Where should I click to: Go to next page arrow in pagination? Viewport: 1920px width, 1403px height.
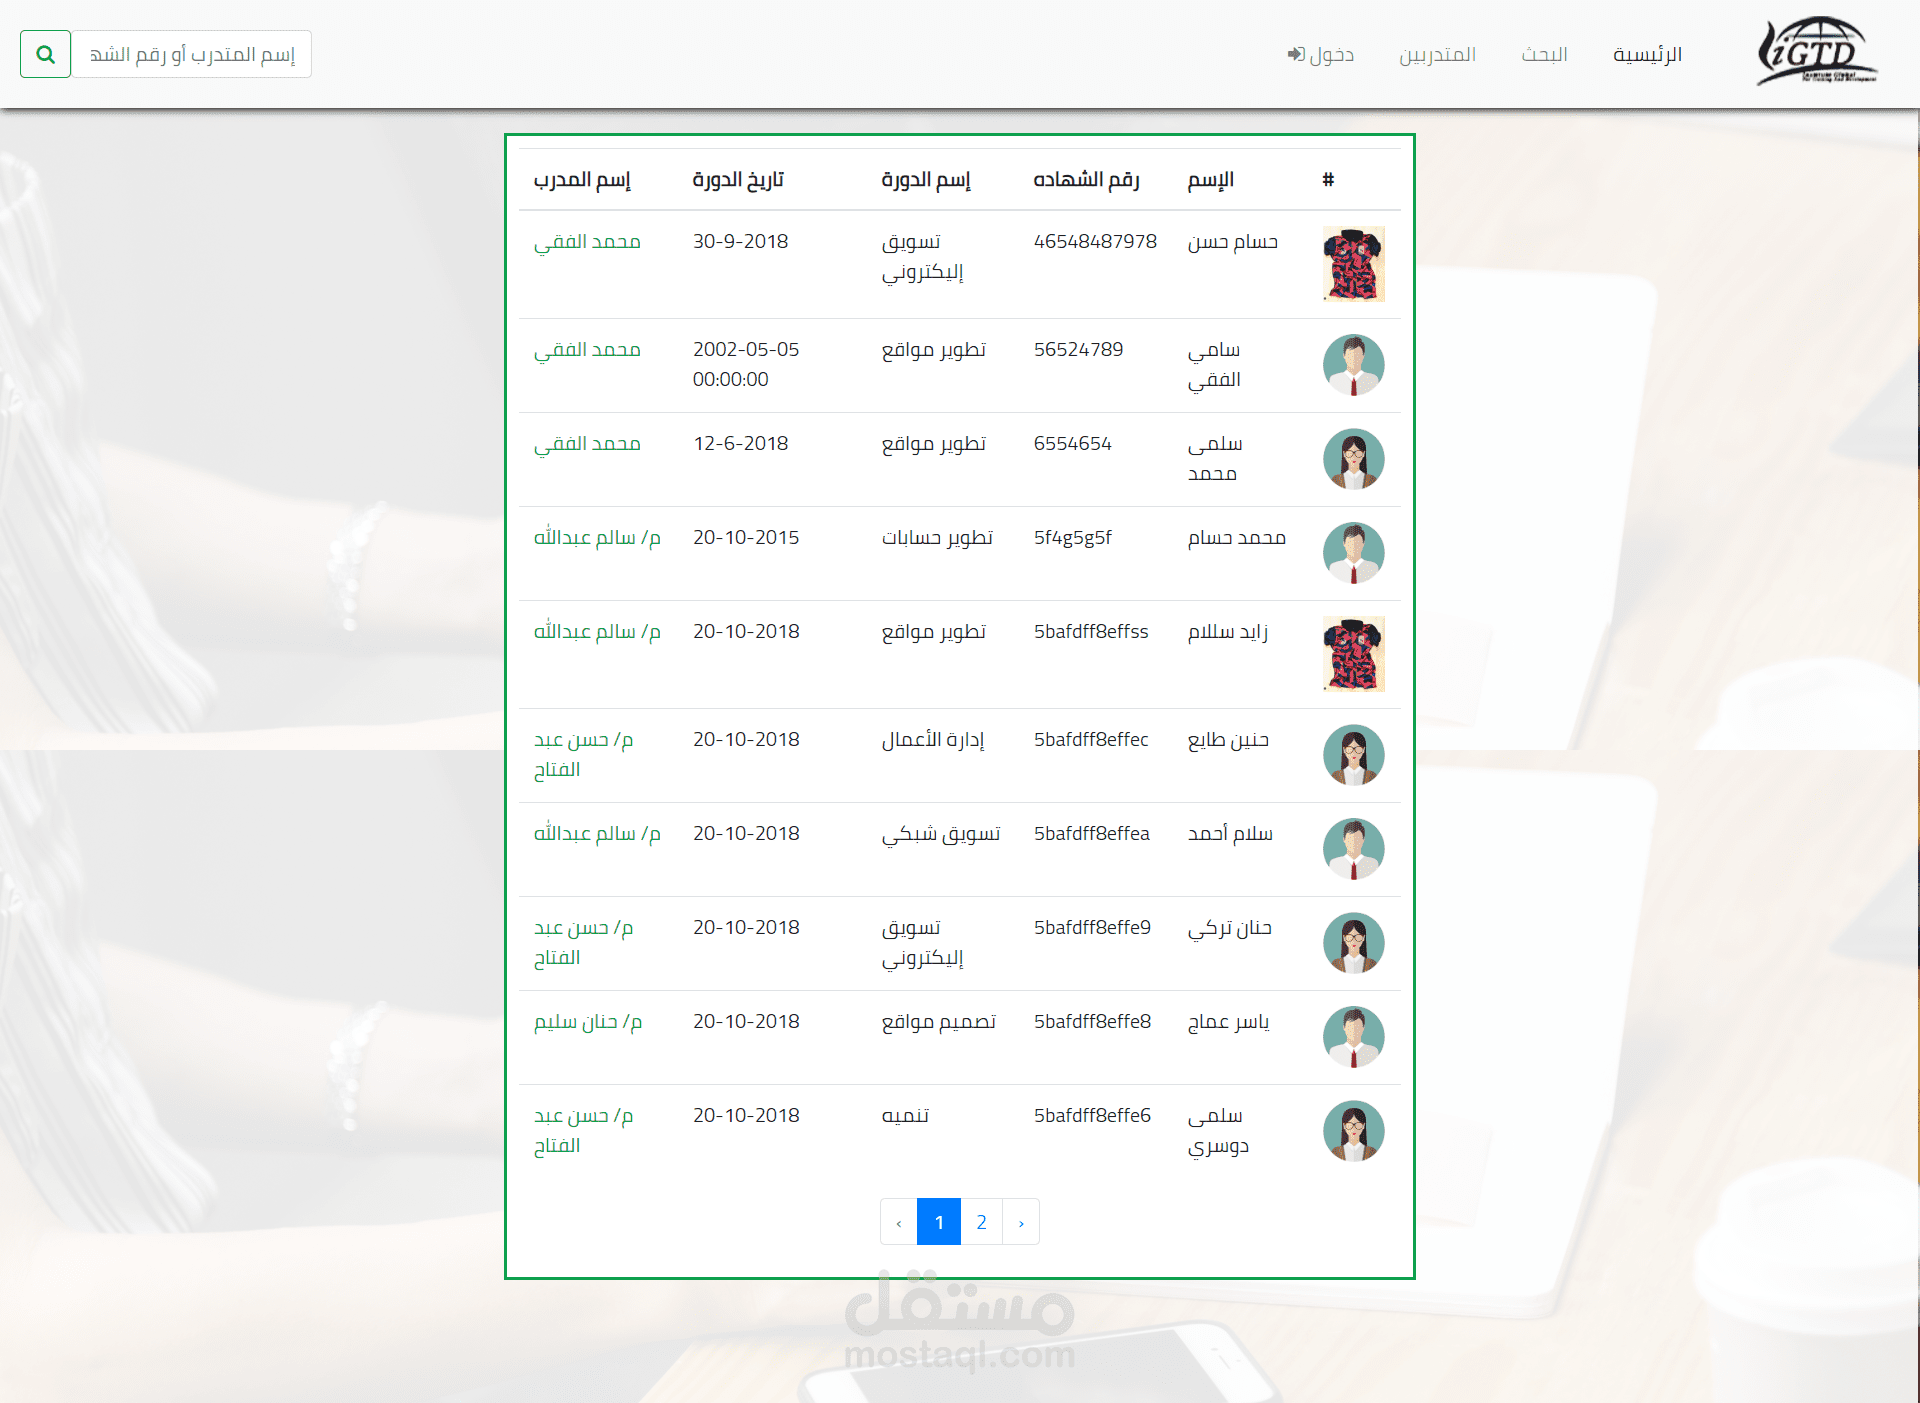coord(1020,1222)
